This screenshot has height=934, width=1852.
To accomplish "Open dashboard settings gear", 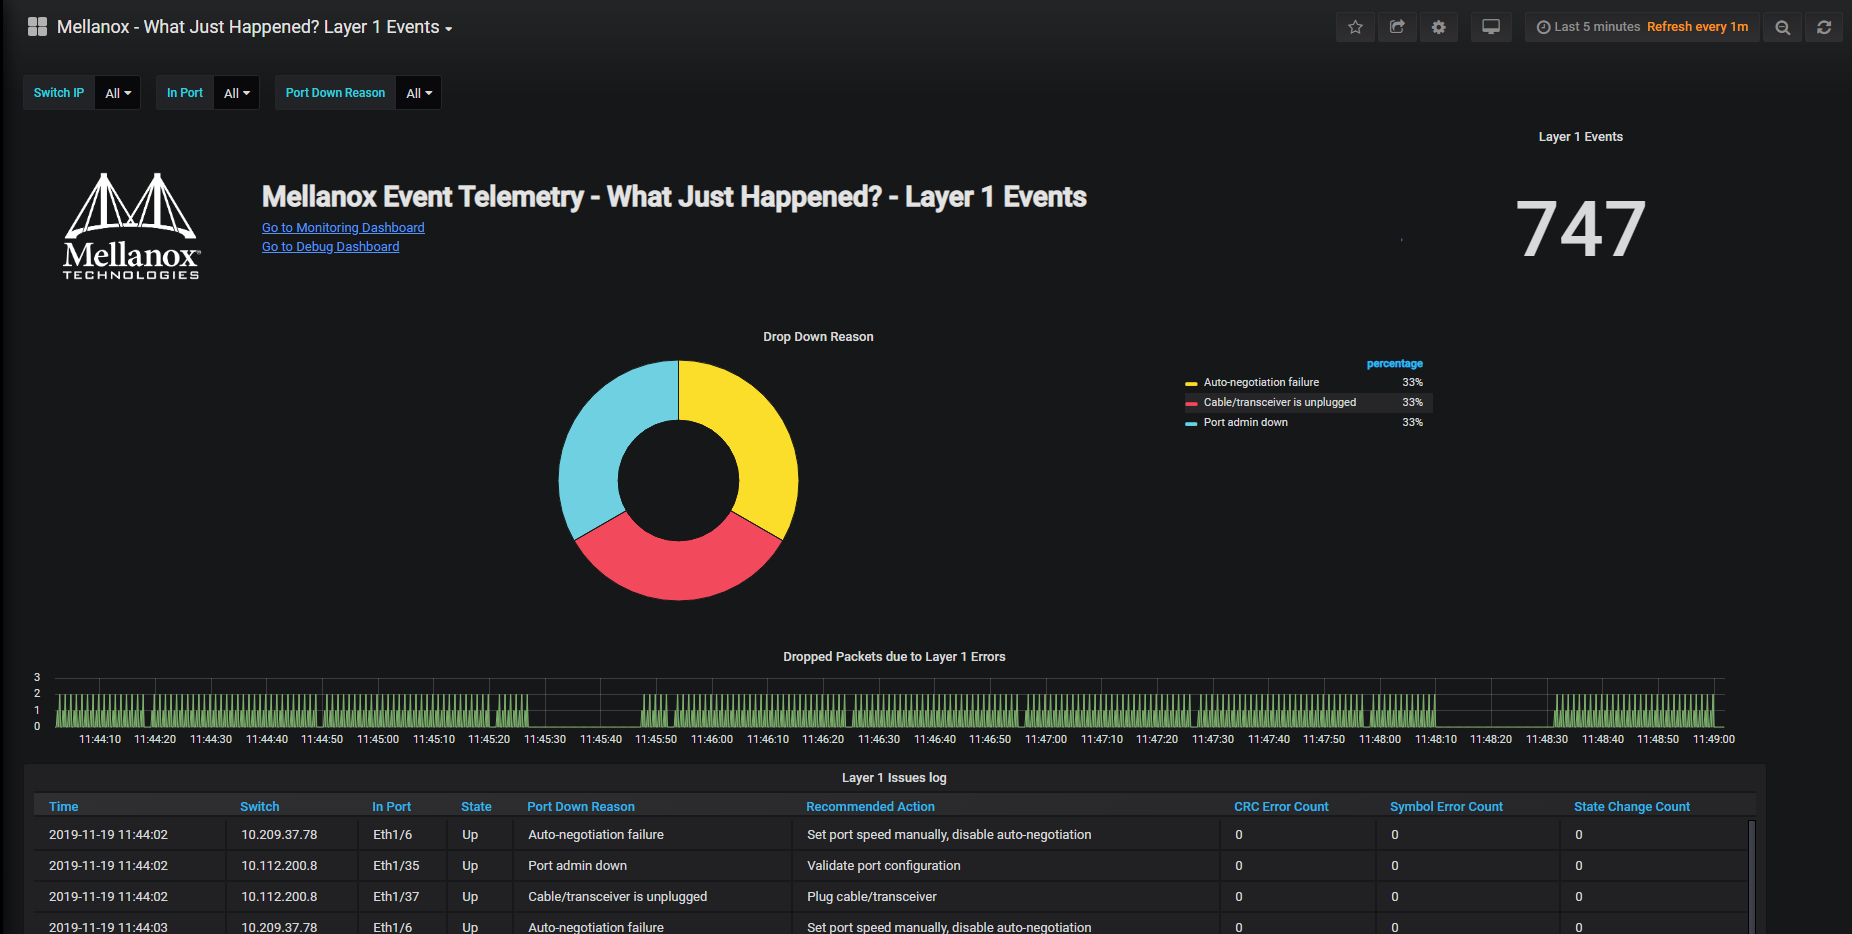I will [1438, 27].
